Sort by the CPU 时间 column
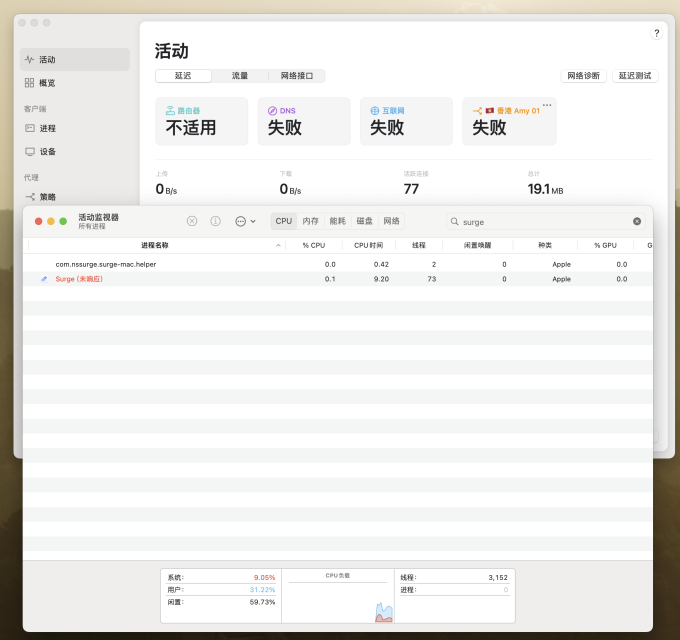 tap(369, 245)
